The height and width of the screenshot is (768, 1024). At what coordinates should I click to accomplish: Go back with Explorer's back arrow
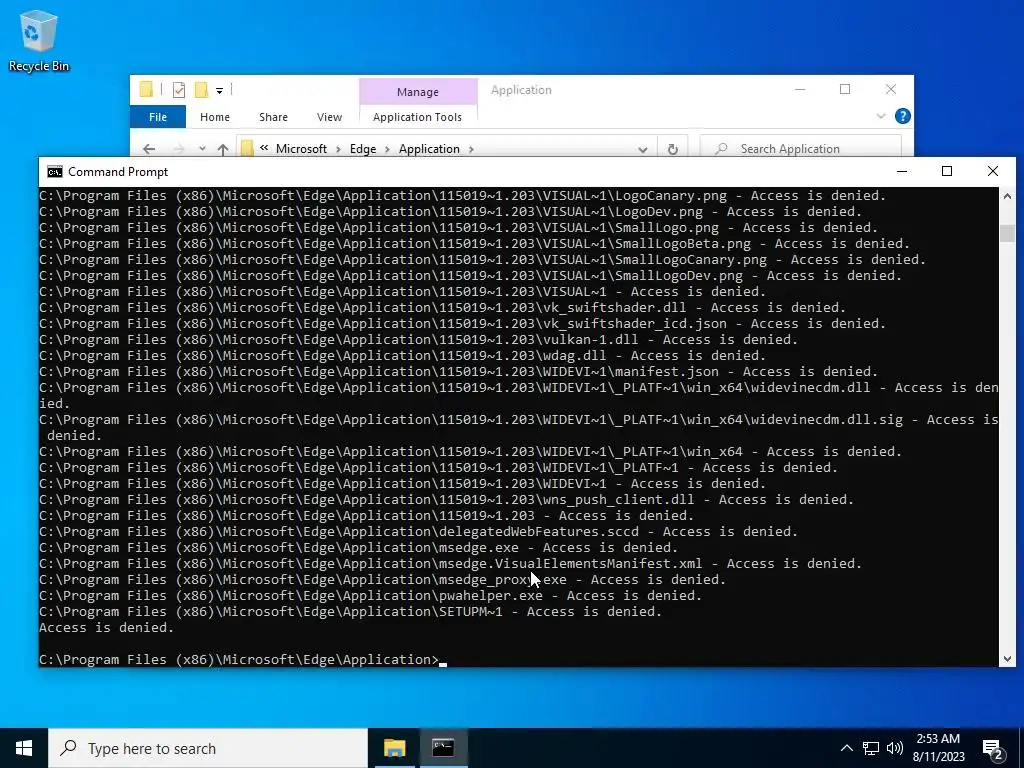(x=149, y=149)
